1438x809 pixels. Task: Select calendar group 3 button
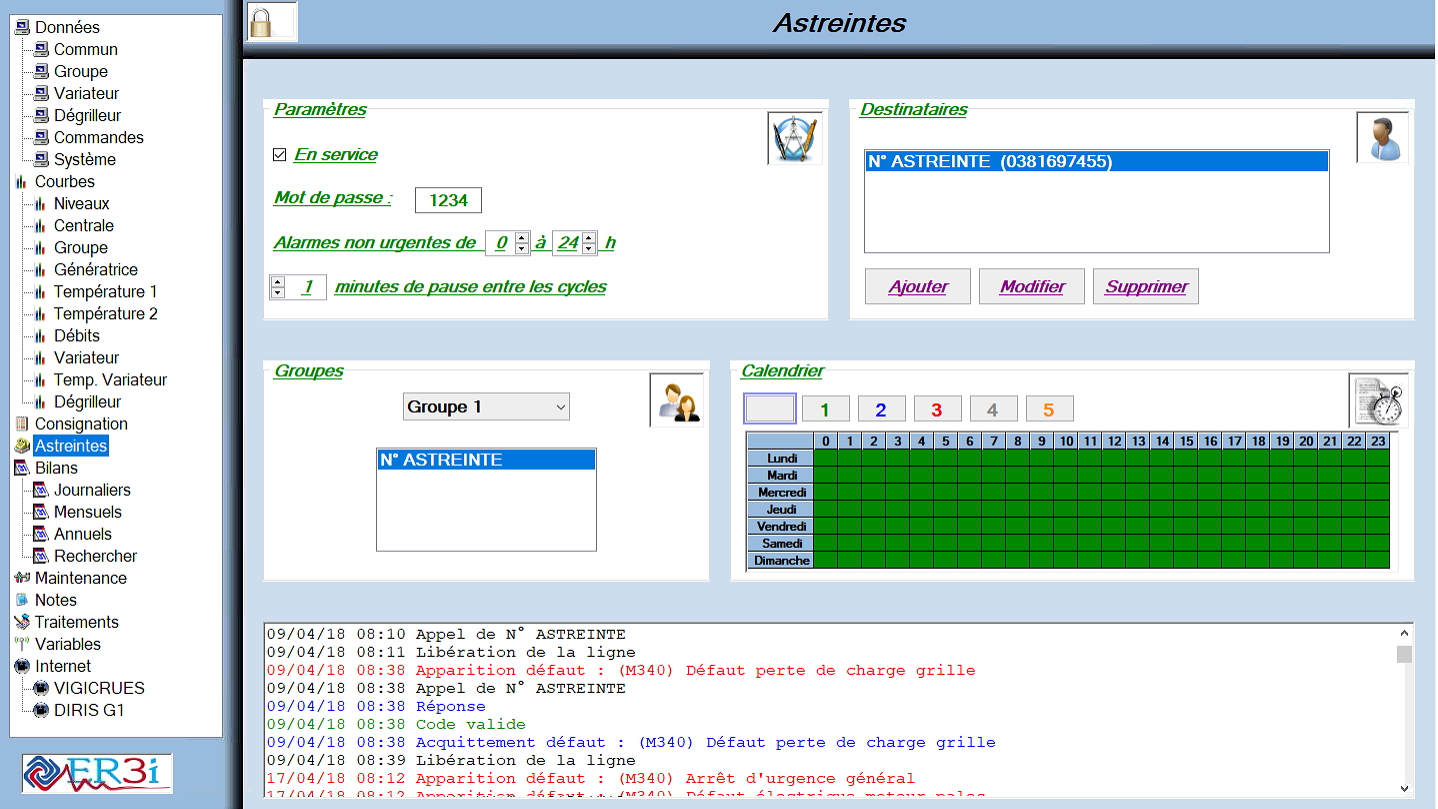pos(937,408)
